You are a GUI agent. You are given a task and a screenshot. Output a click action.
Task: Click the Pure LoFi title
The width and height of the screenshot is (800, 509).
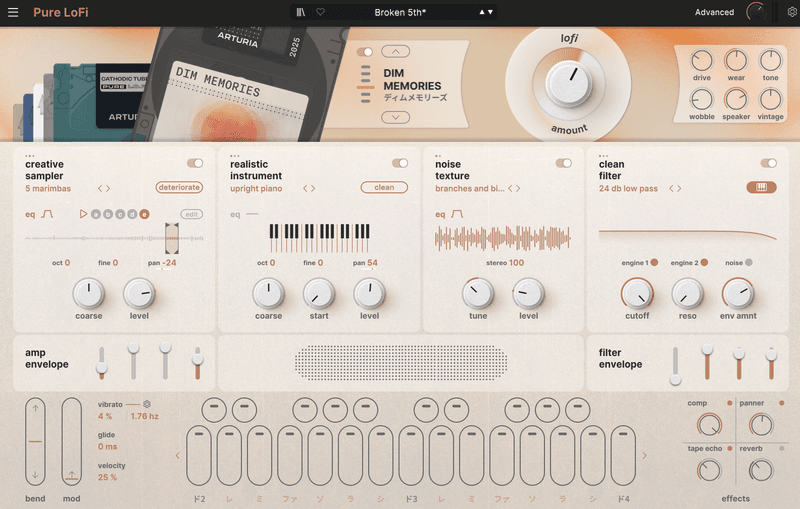point(61,12)
